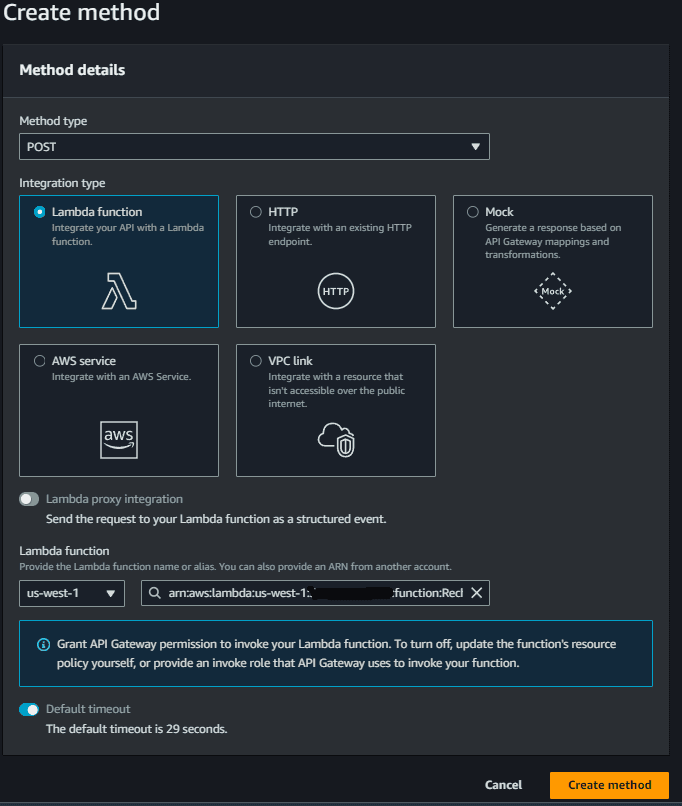Image resolution: width=682 pixels, height=806 pixels.
Task: Select the Mock integration radio button
Action: tap(473, 212)
